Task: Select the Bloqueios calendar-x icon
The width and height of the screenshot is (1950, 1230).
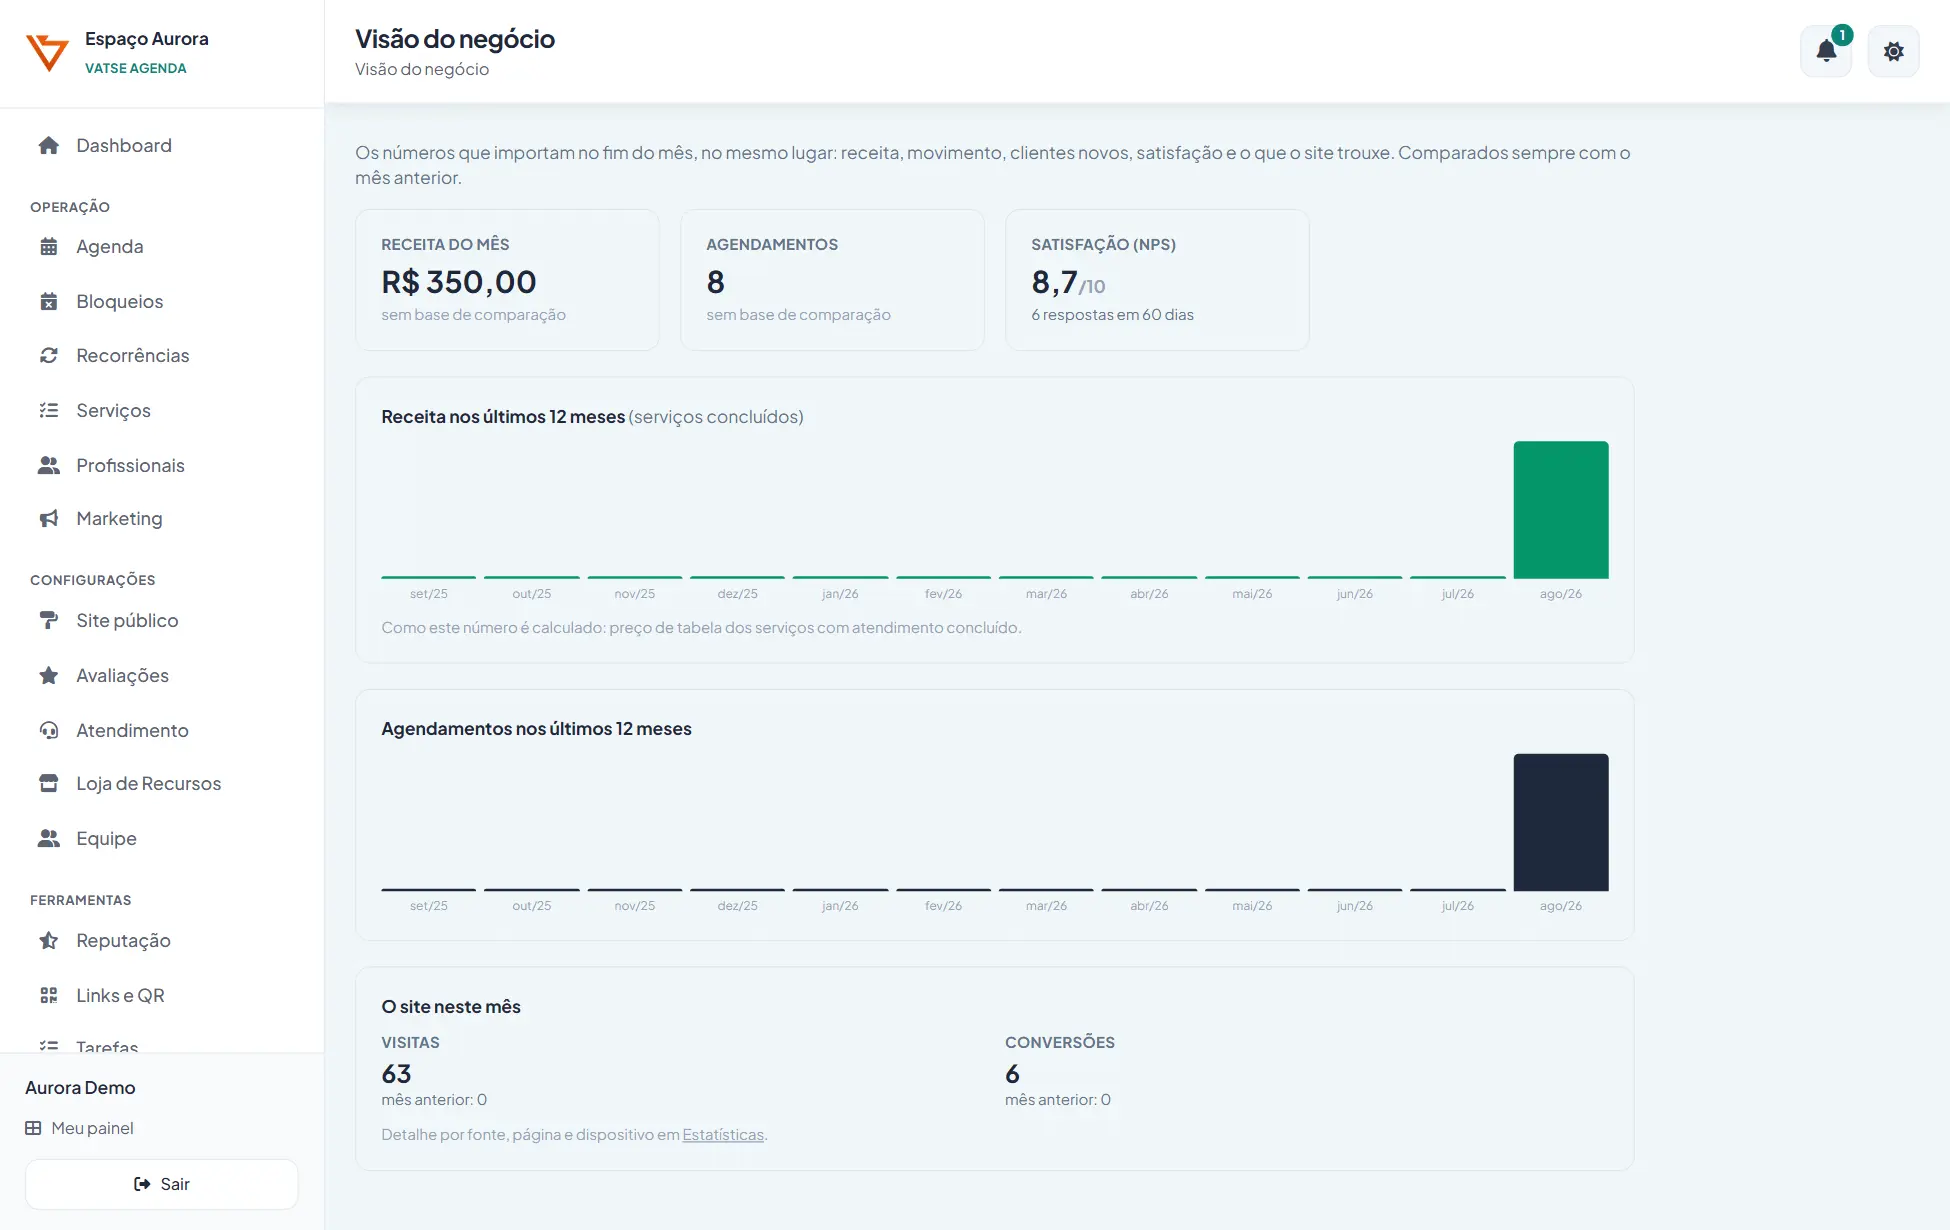Action: 48,301
